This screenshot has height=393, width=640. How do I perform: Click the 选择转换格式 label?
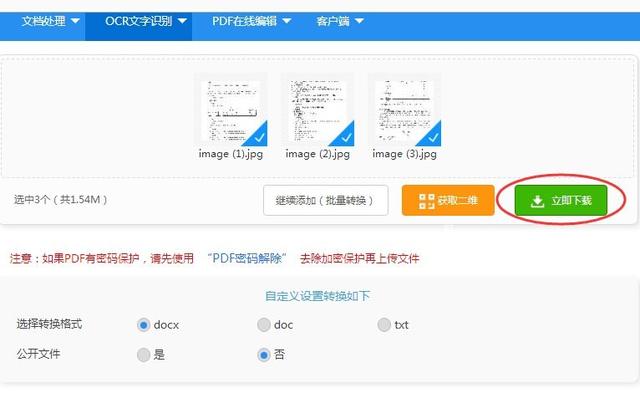[49, 324]
